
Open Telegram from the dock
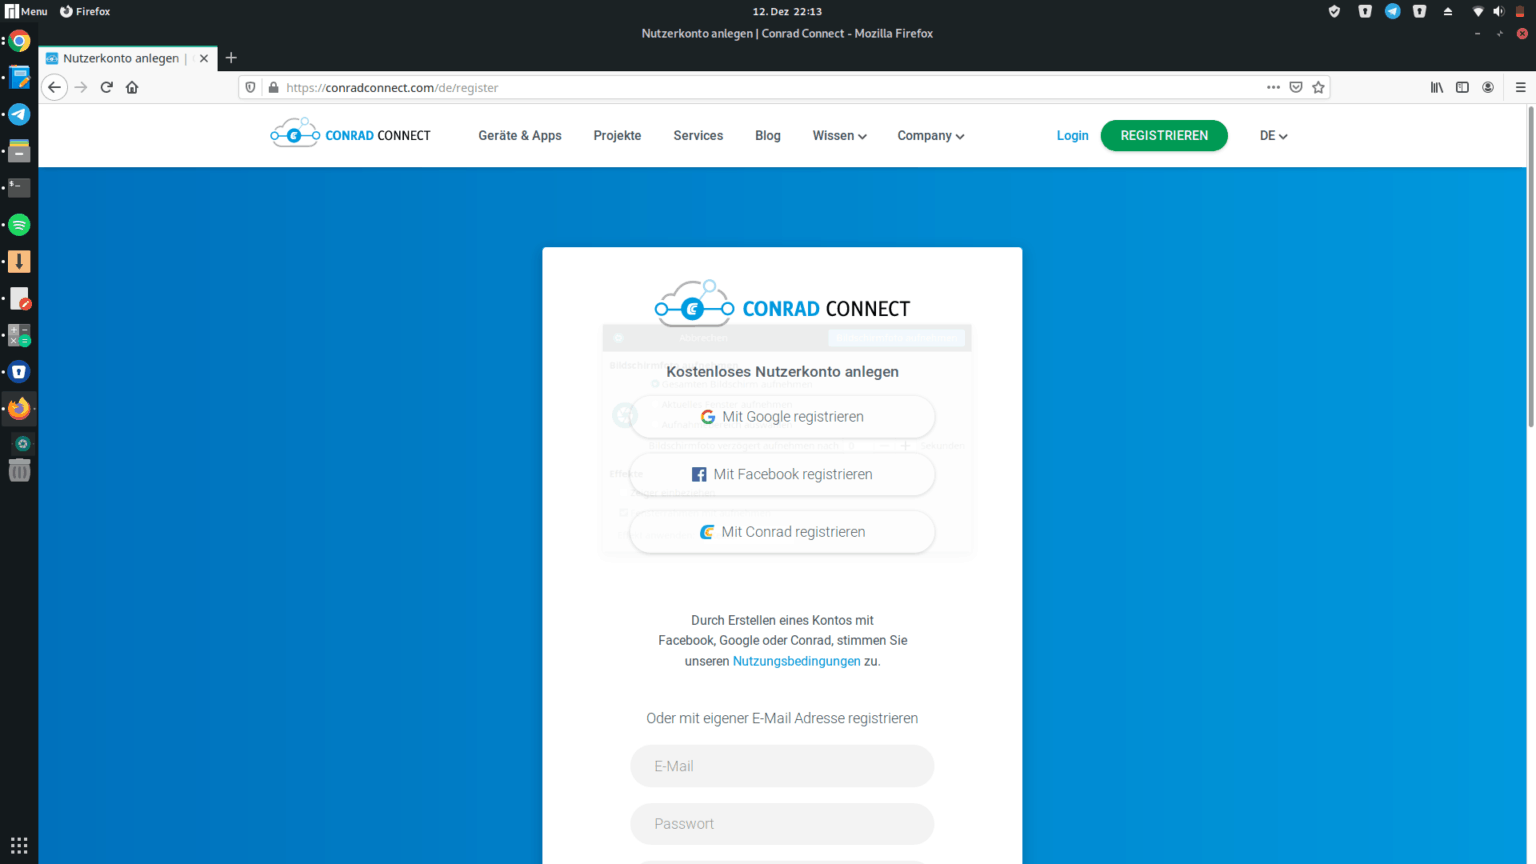[x=19, y=114]
